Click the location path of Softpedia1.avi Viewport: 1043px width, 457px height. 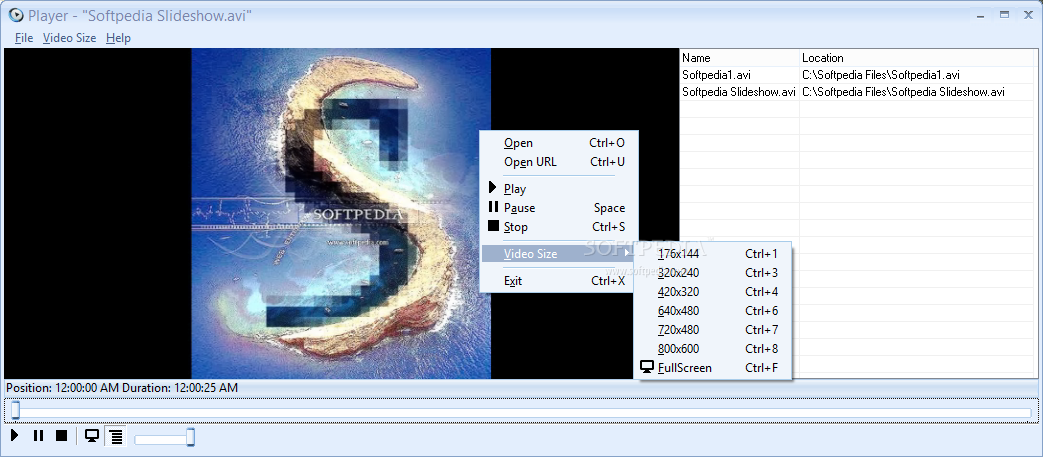click(x=881, y=75)
